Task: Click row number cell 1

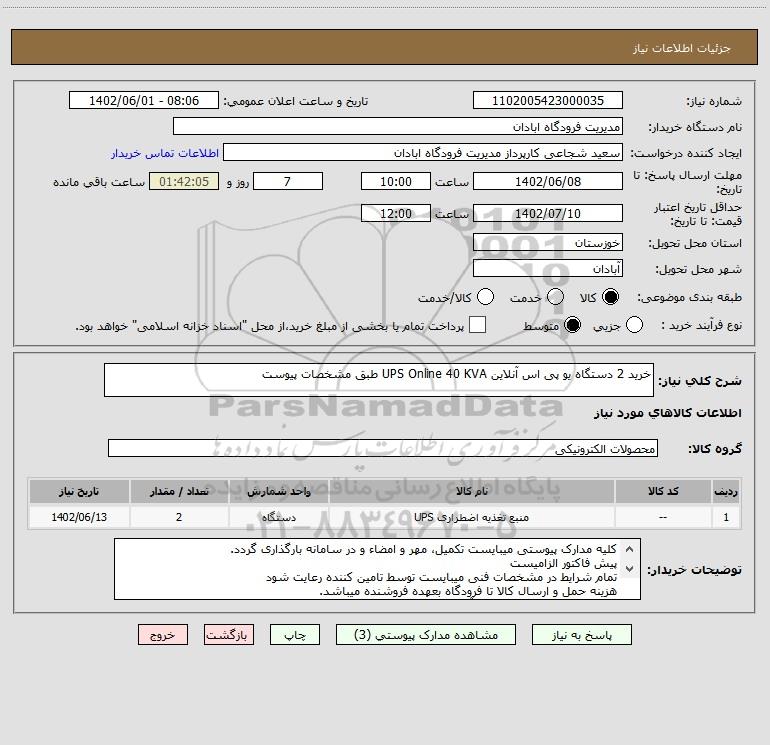Action: [726, 517]
